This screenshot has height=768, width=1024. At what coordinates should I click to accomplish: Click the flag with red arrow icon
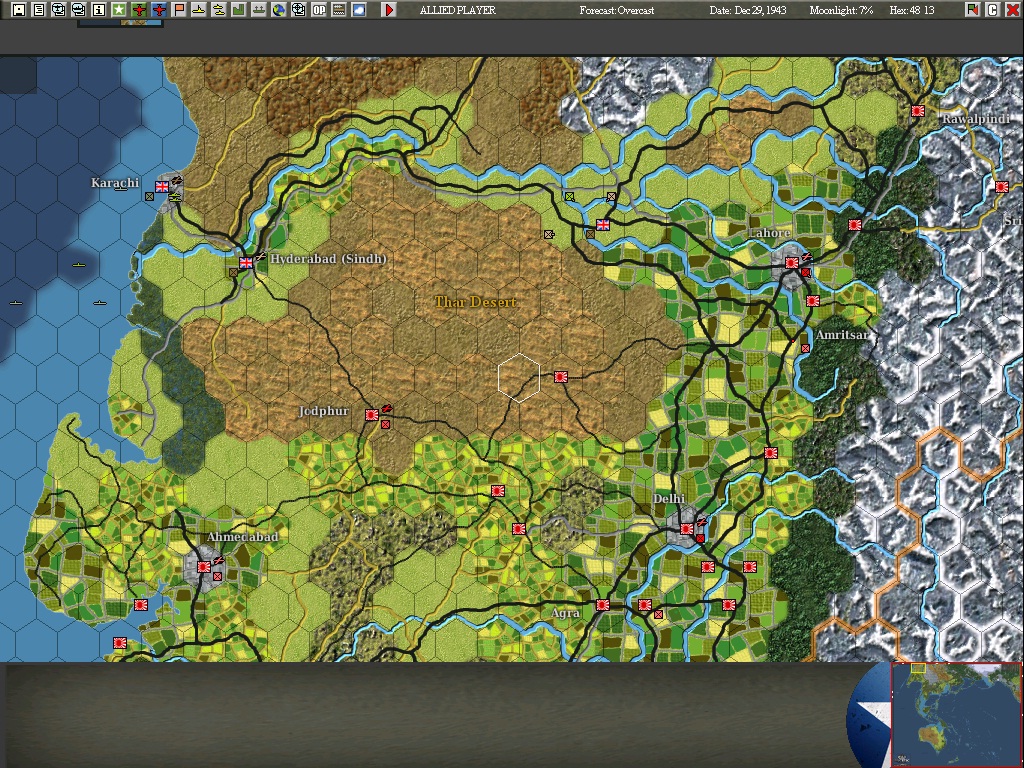click(x=972, y=10)
